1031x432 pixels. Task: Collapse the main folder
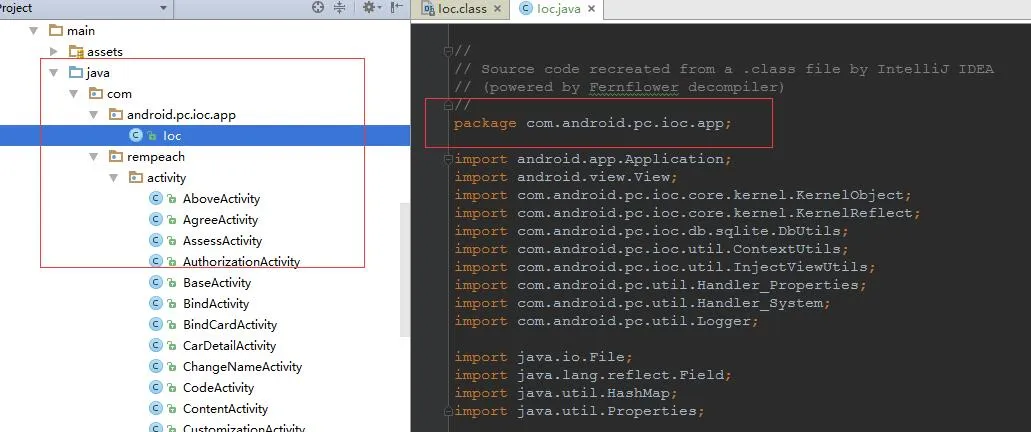point(34,31)
